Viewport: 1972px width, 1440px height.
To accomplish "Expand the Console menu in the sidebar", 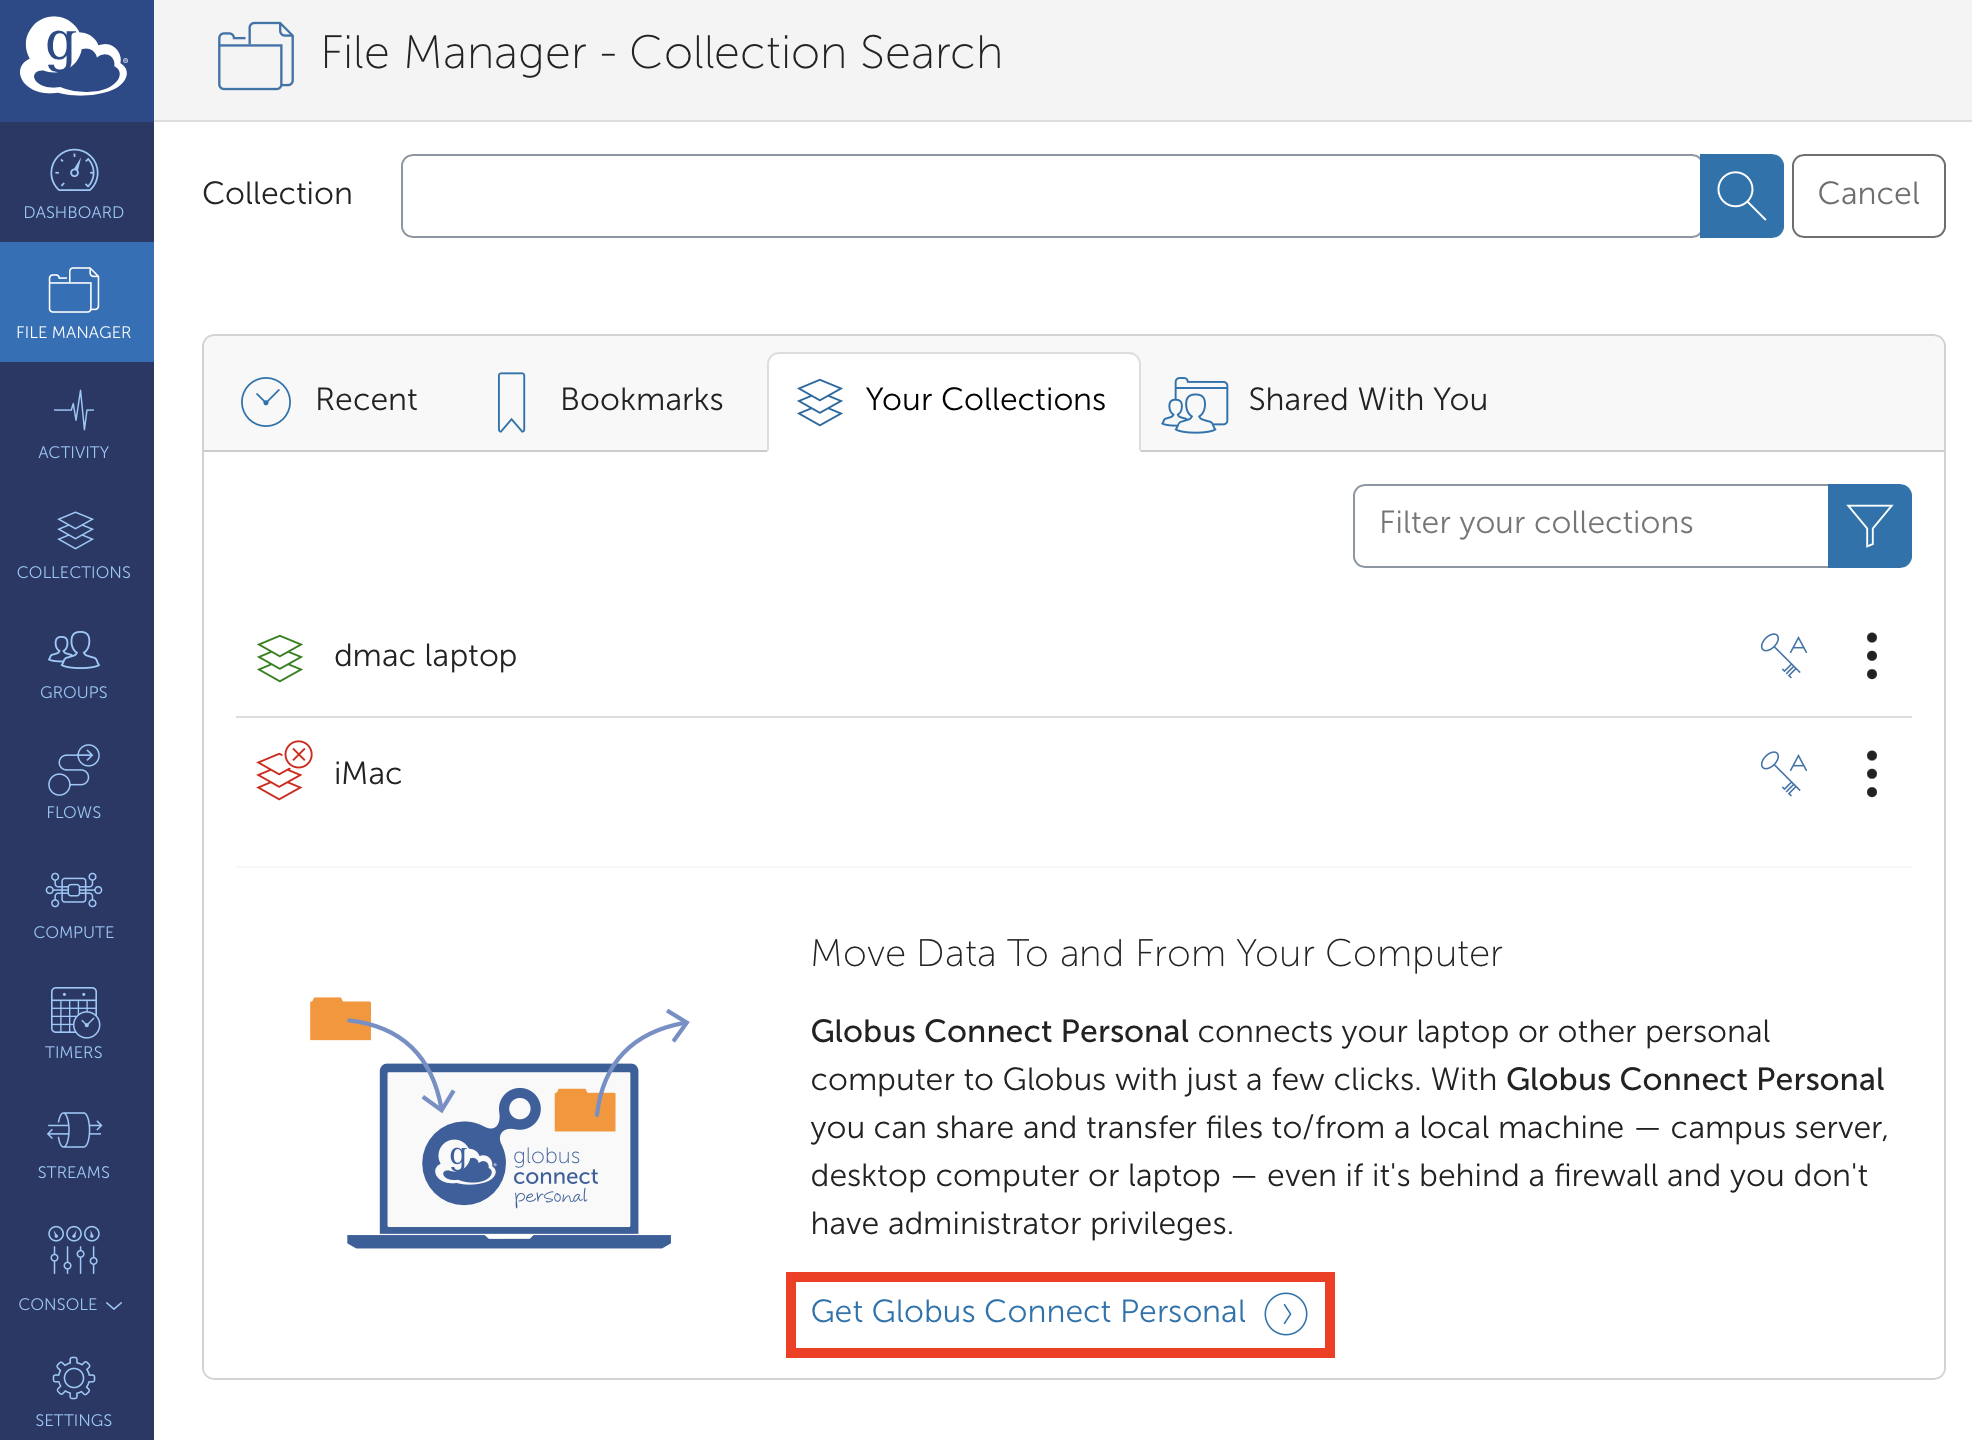I will (74, 1270).
